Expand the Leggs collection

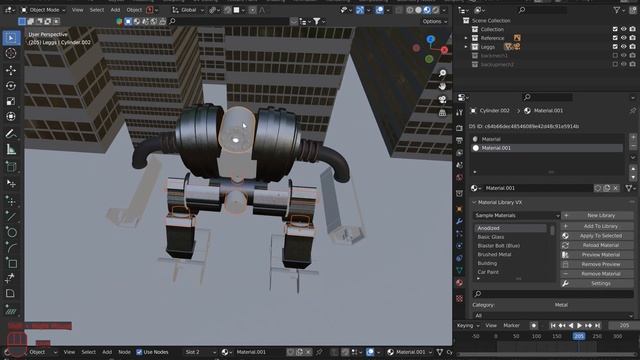(x=466, y=47)
